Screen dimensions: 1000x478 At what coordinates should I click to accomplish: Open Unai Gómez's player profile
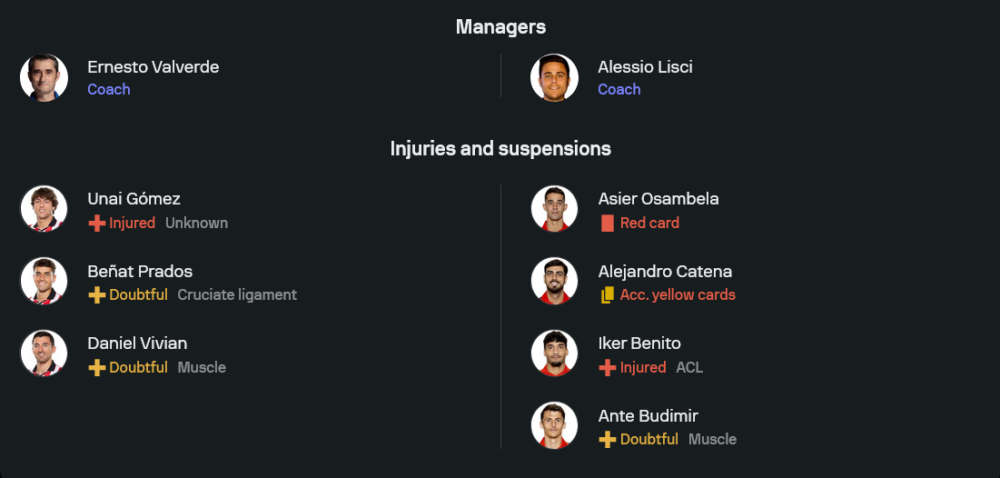134,199
